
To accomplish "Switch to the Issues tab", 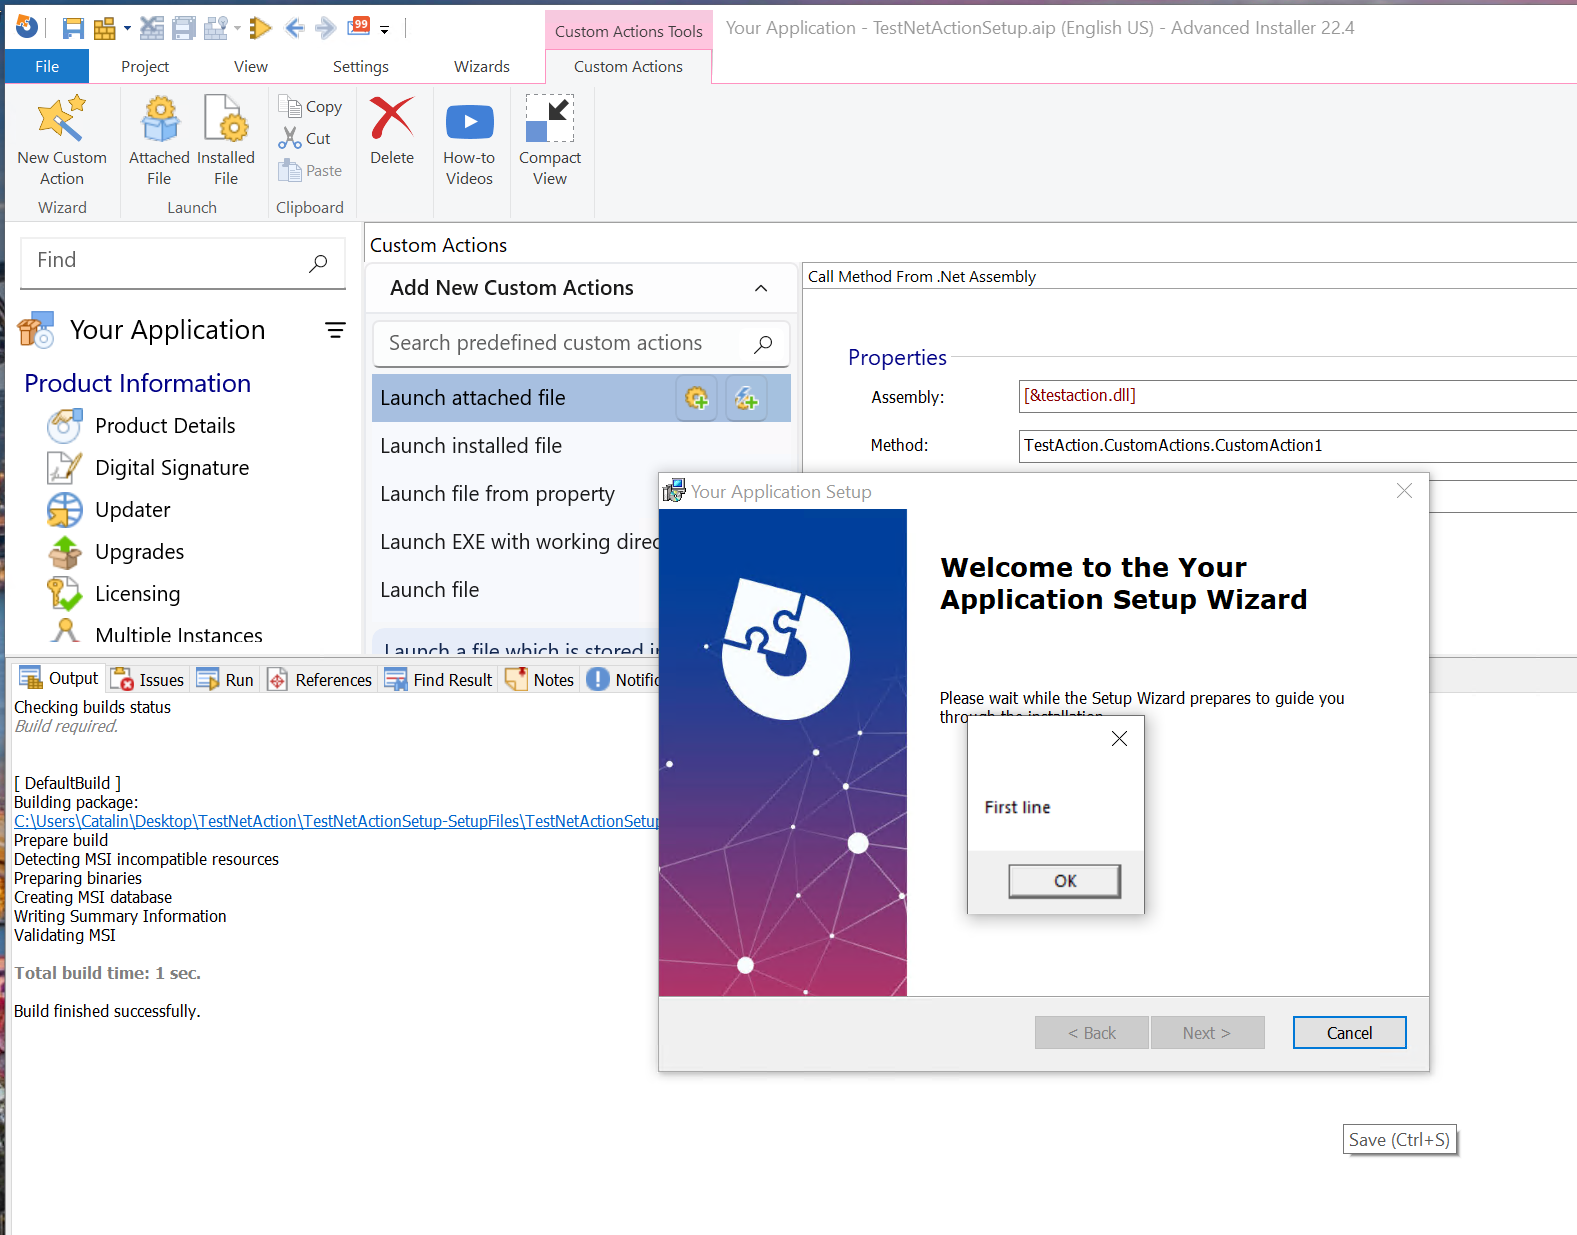I will pyautogui.click(x=148, y=680).
